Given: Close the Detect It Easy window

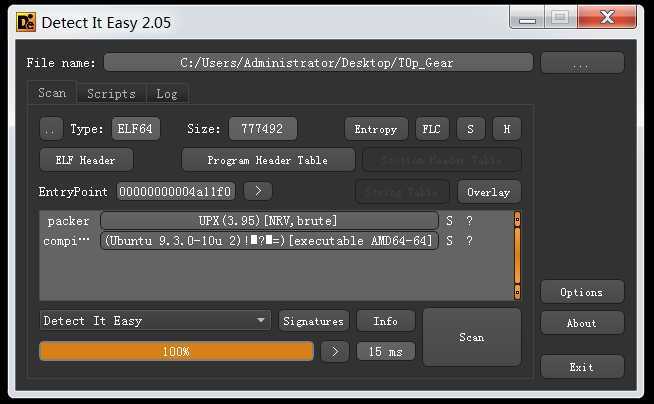Looking at the screenshot, I should pos(607,18).
